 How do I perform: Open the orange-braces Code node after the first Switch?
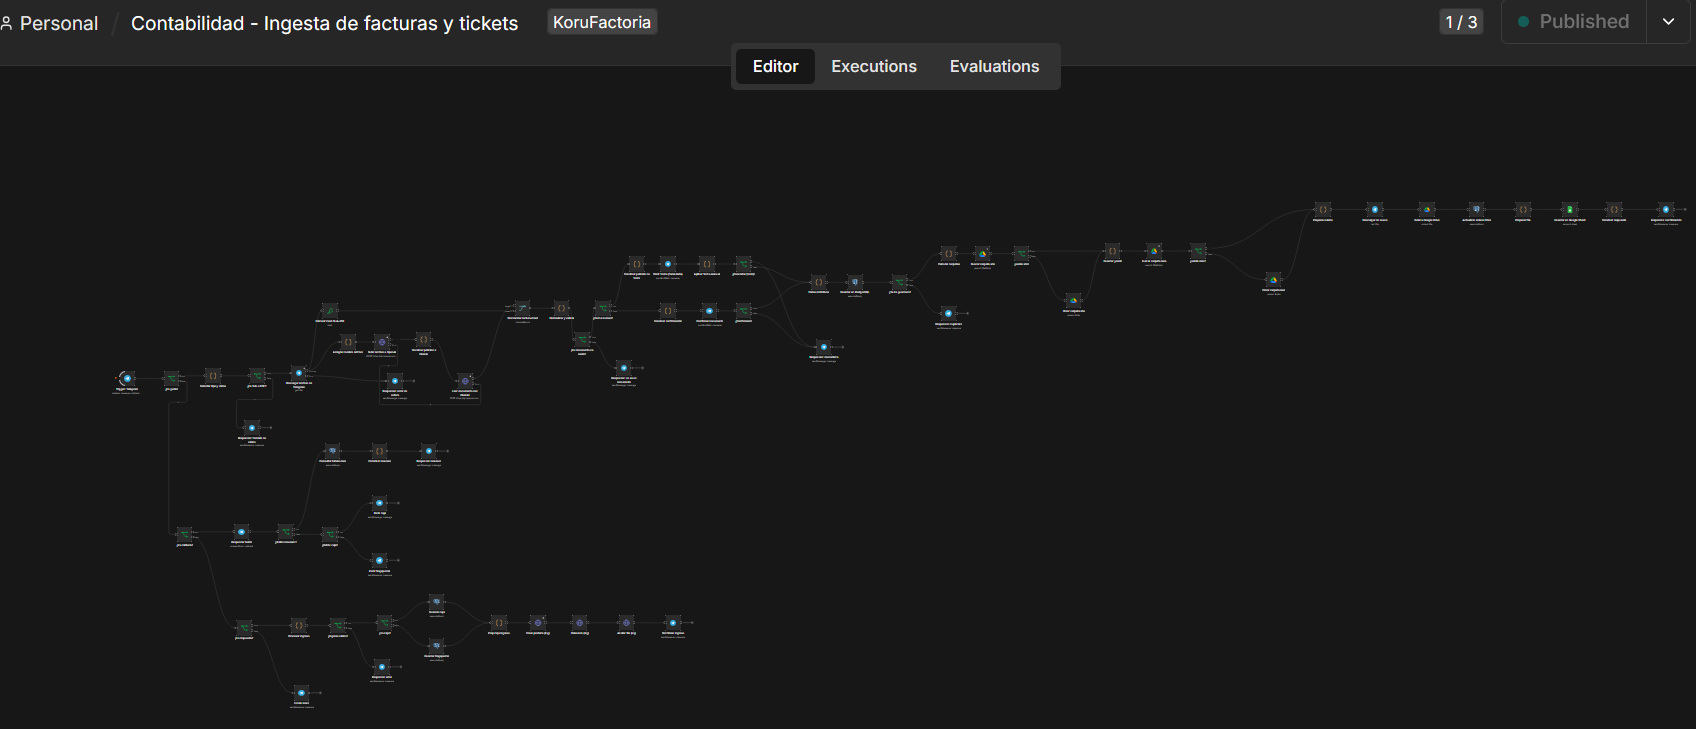(x=212, y=376)
